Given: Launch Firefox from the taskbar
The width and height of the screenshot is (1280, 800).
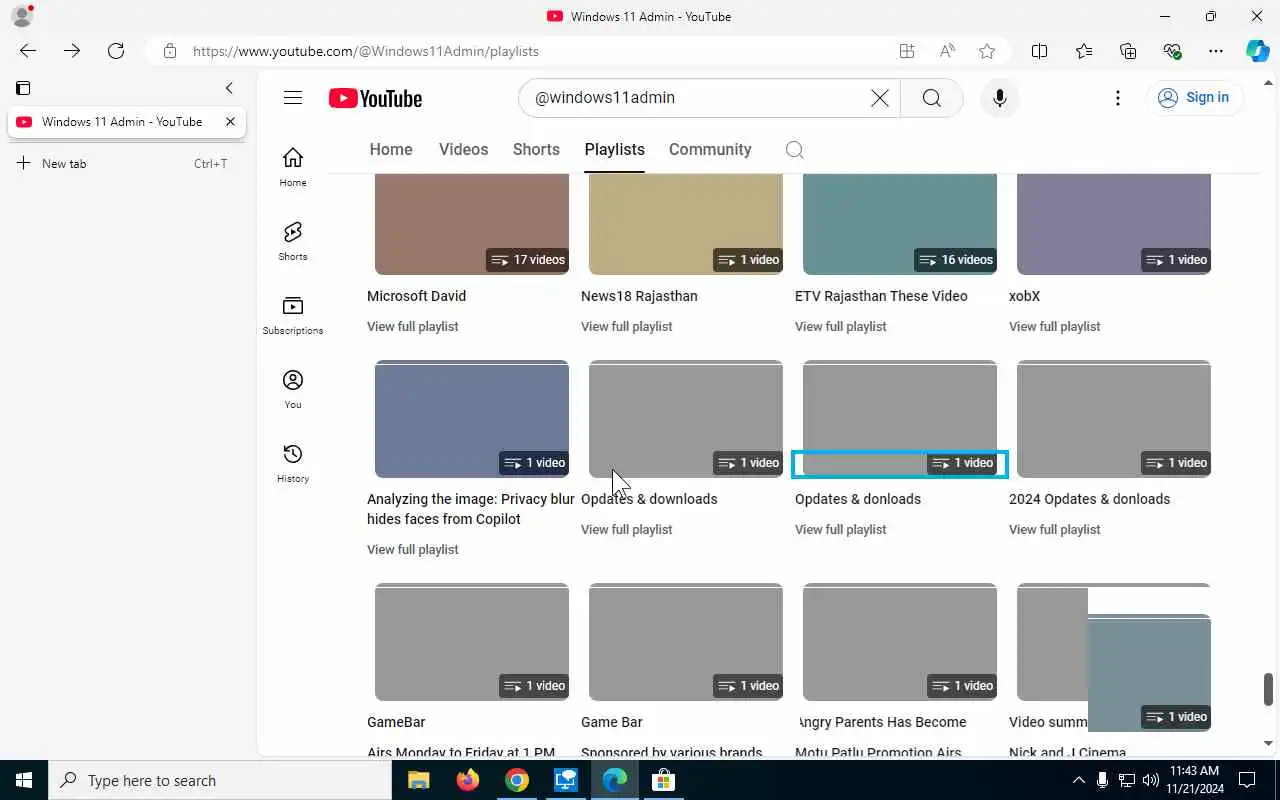Looking at the screenshot, I should [x=467, y=780].
